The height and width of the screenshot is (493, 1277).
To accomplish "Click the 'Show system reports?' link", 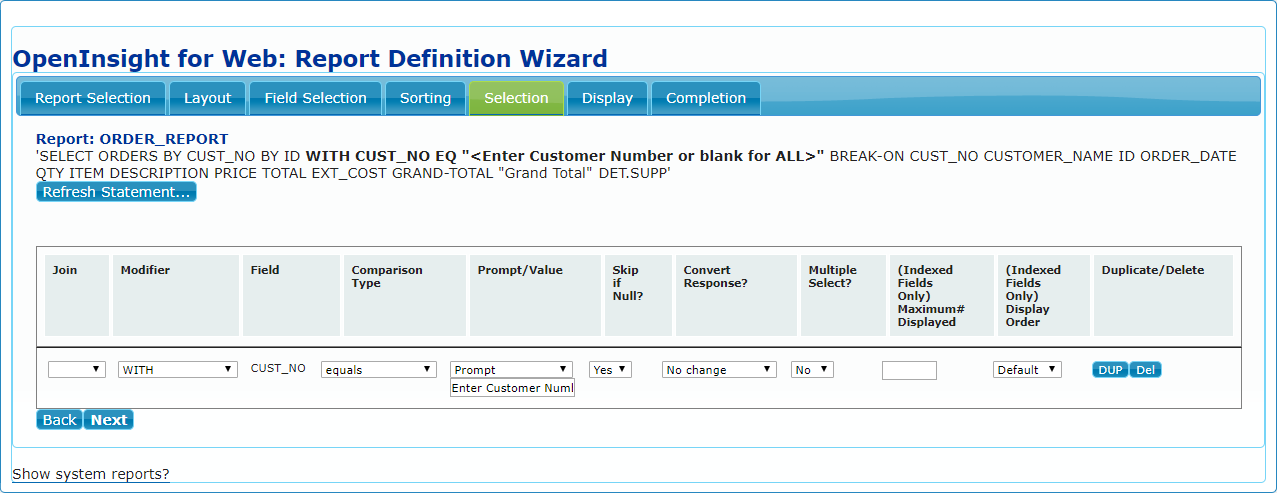I will click(91, 474).
